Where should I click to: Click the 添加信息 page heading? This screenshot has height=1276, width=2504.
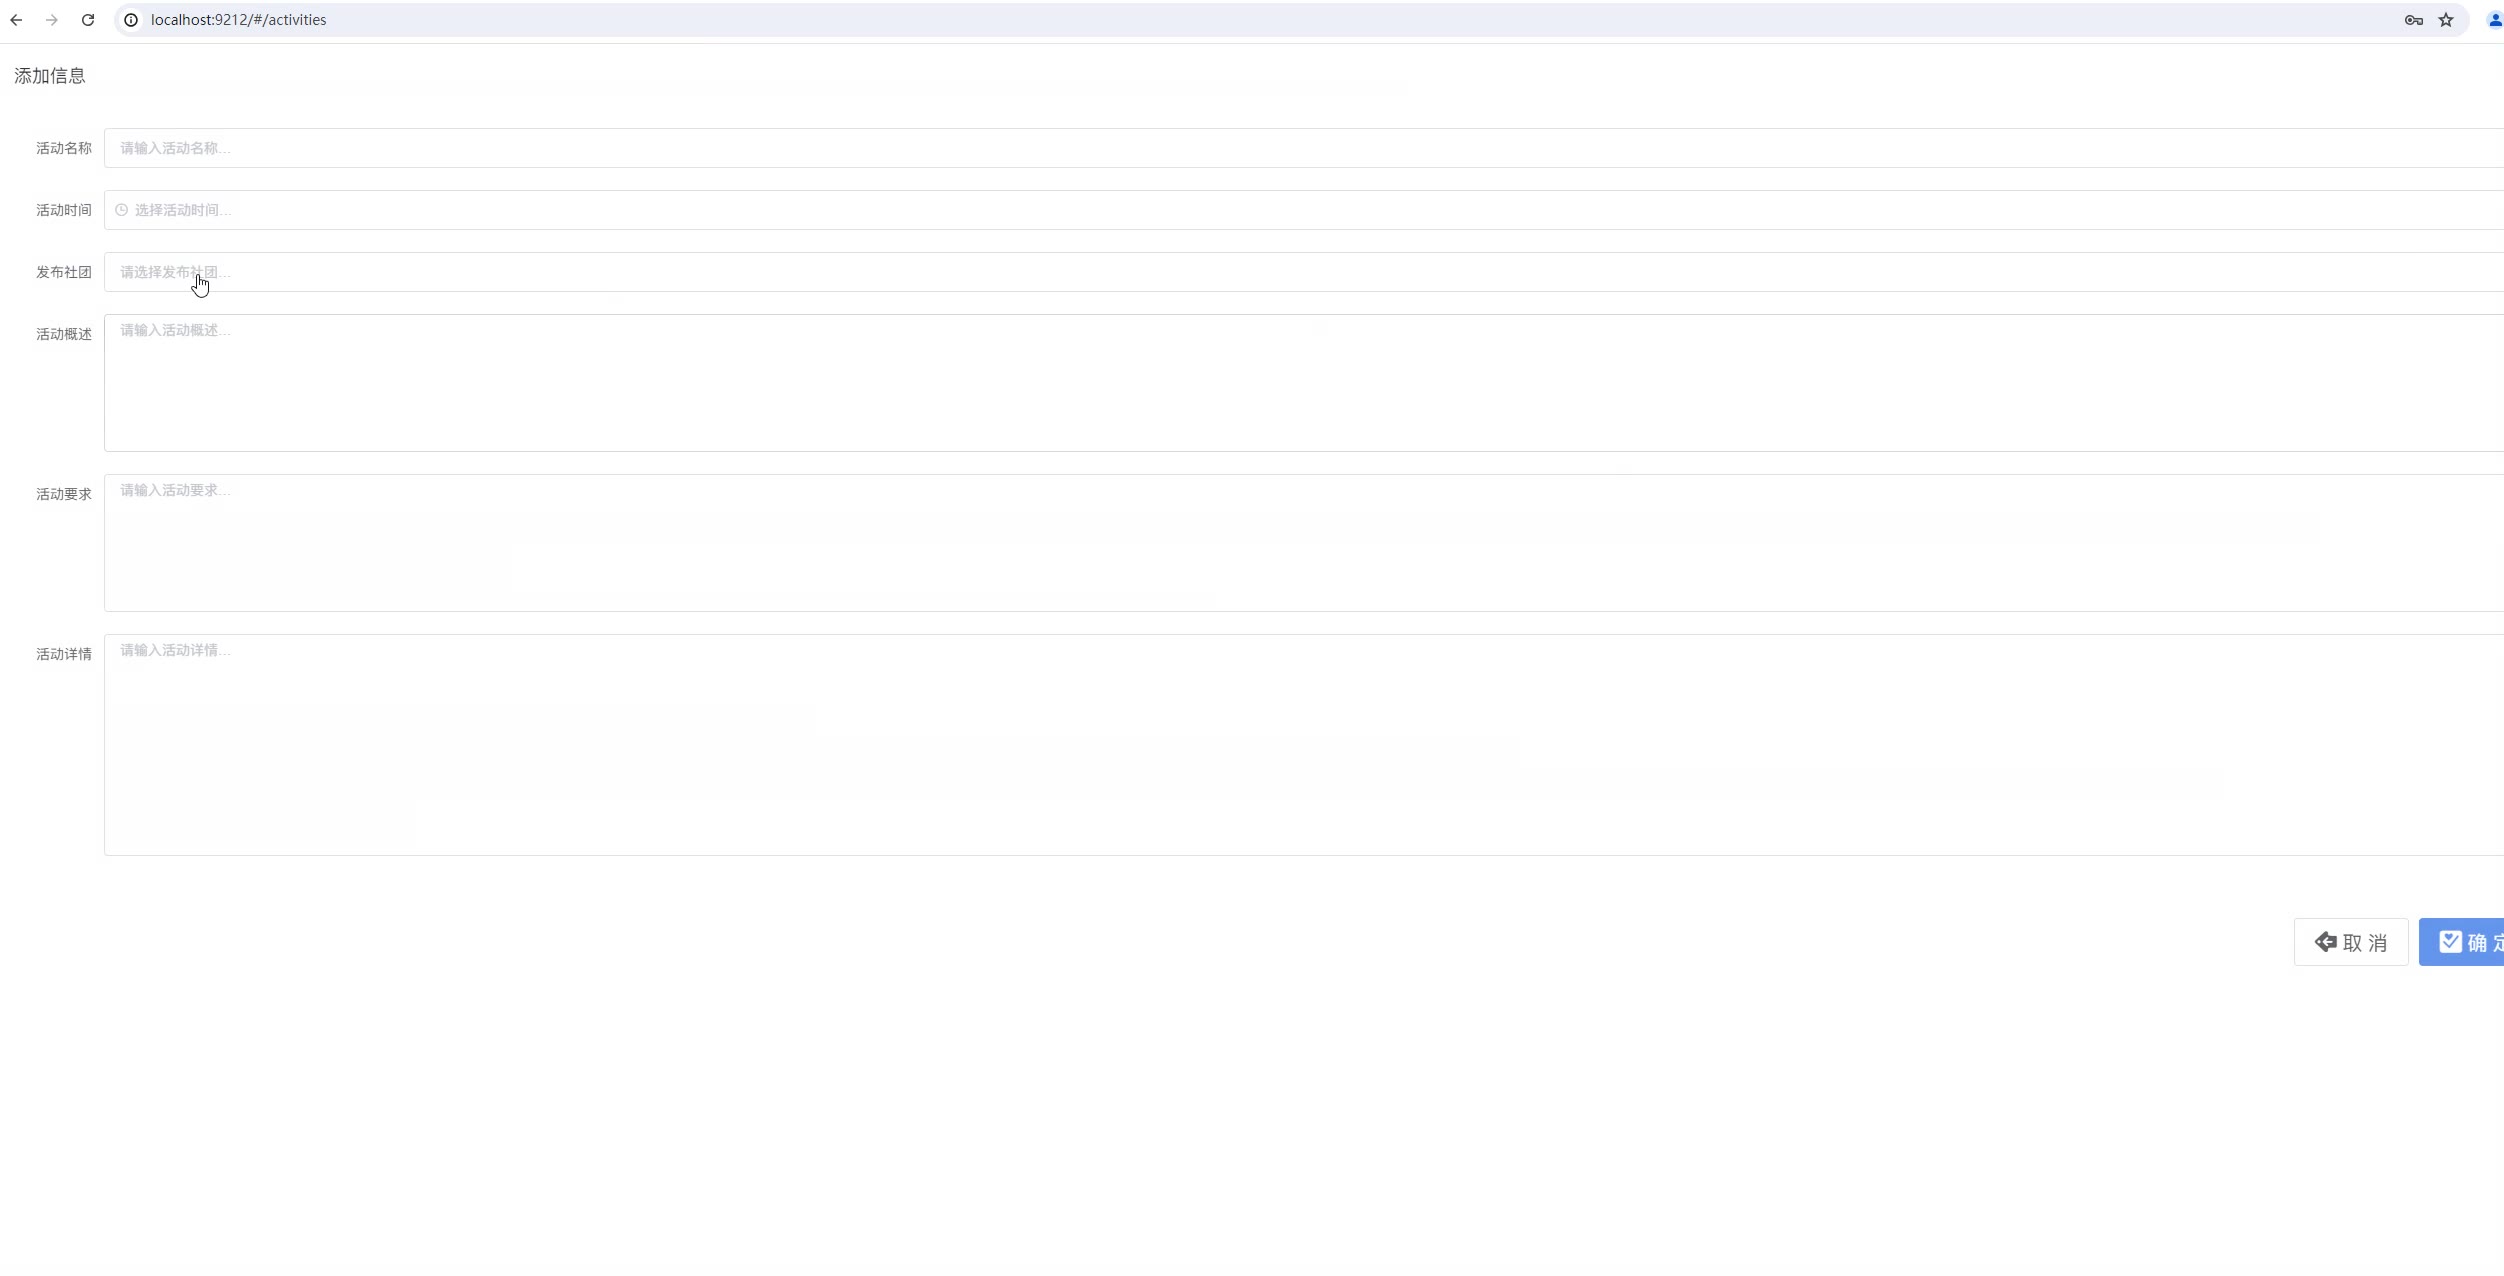50,76
